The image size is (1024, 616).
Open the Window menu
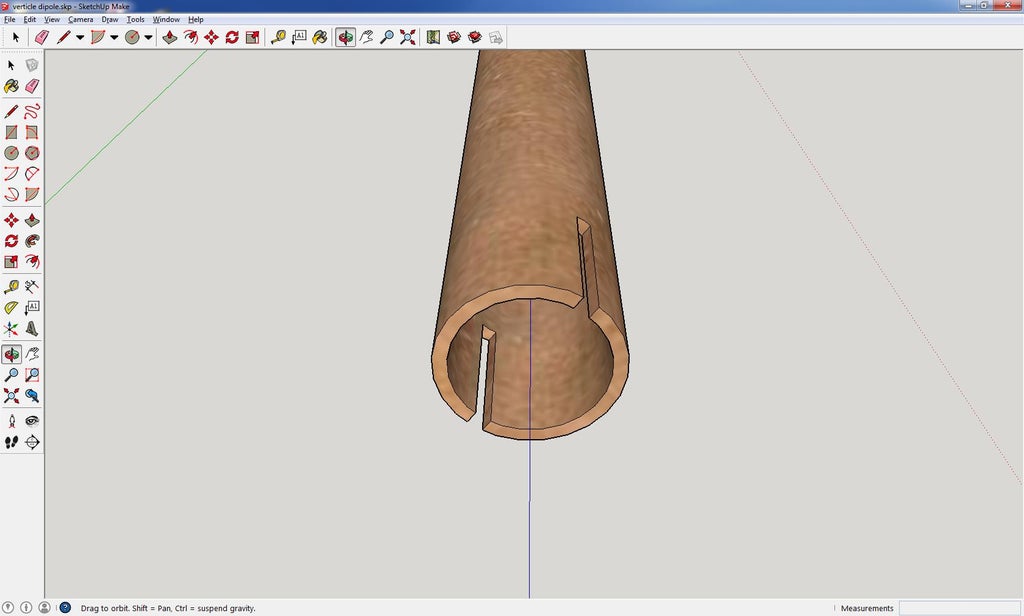point(166,19)
